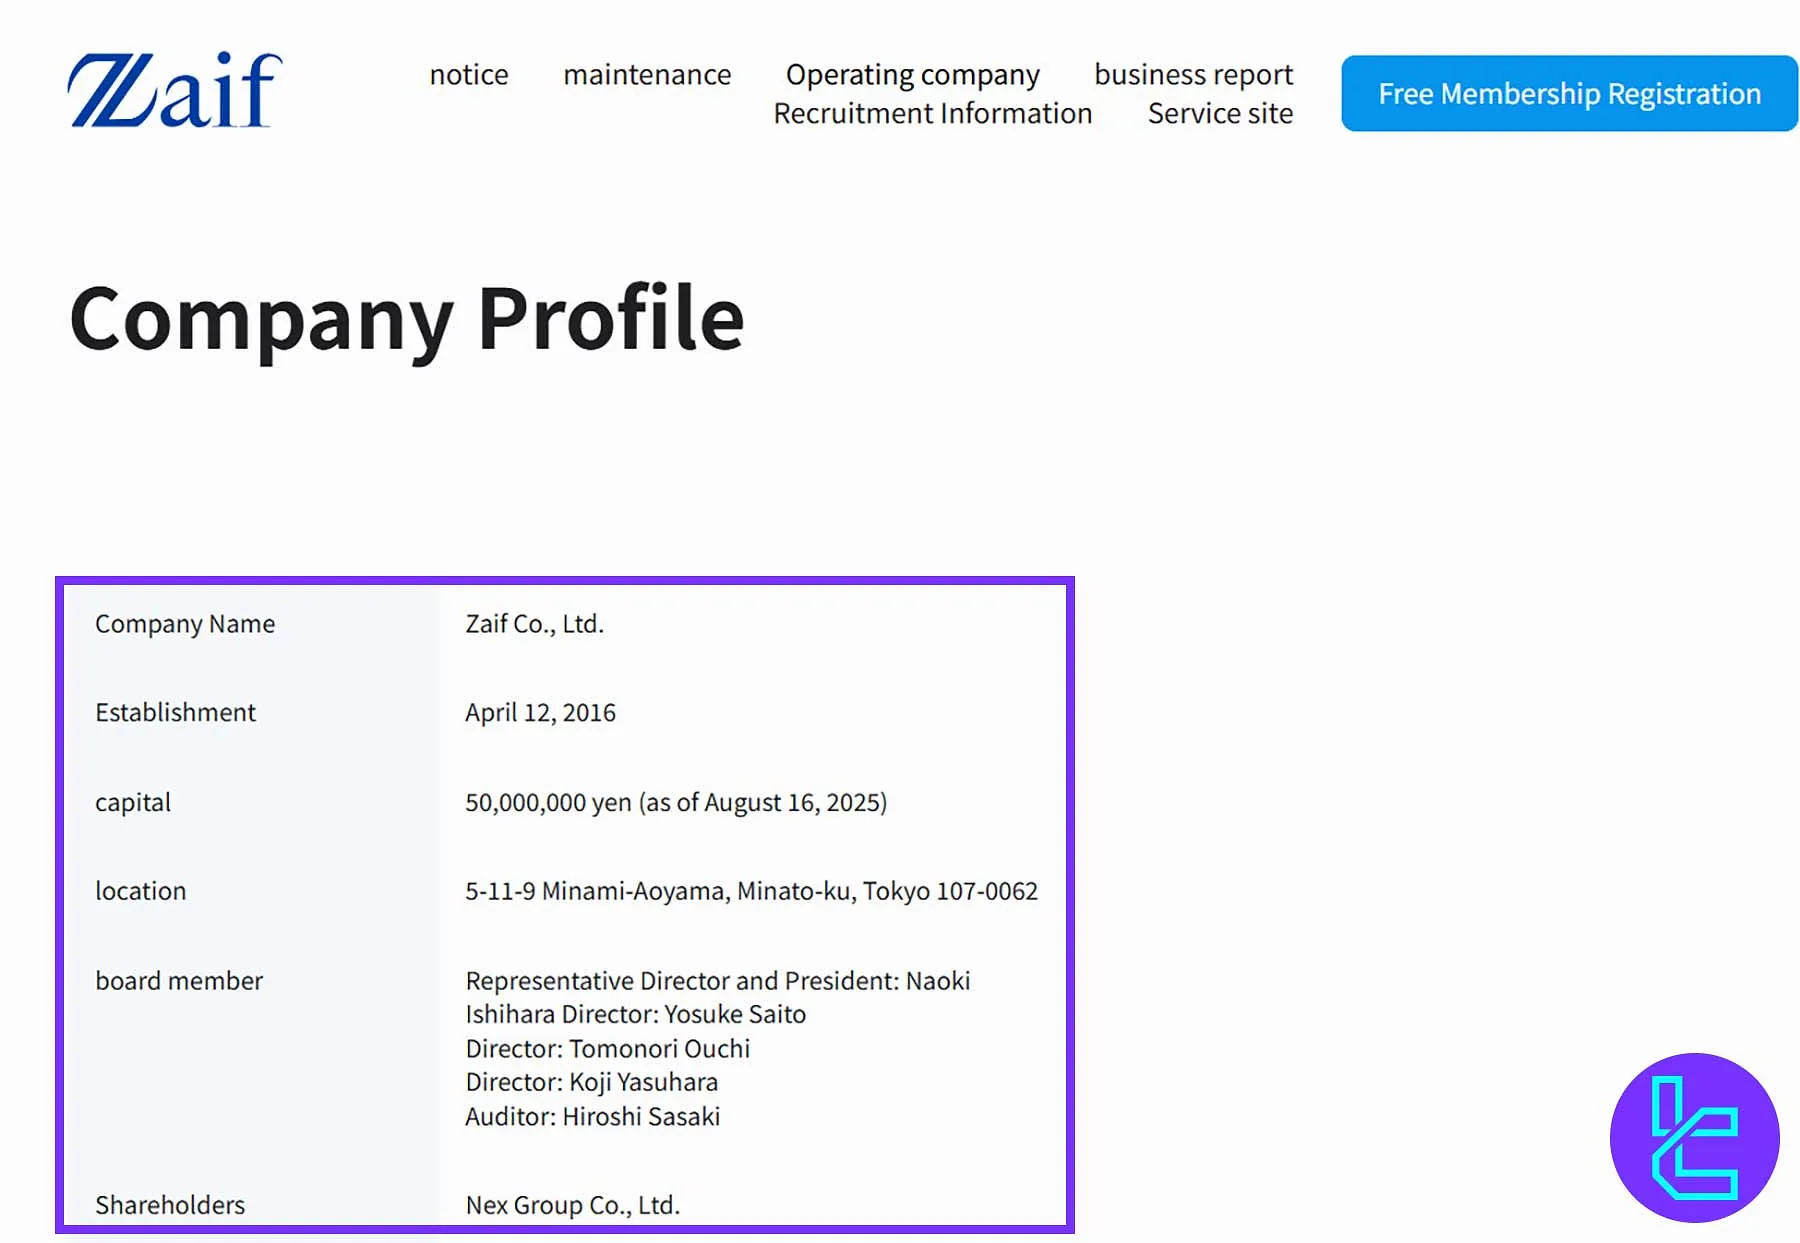Click the Company Name row label
The height and width of the screenshot is (1243, 1800).
184,623
